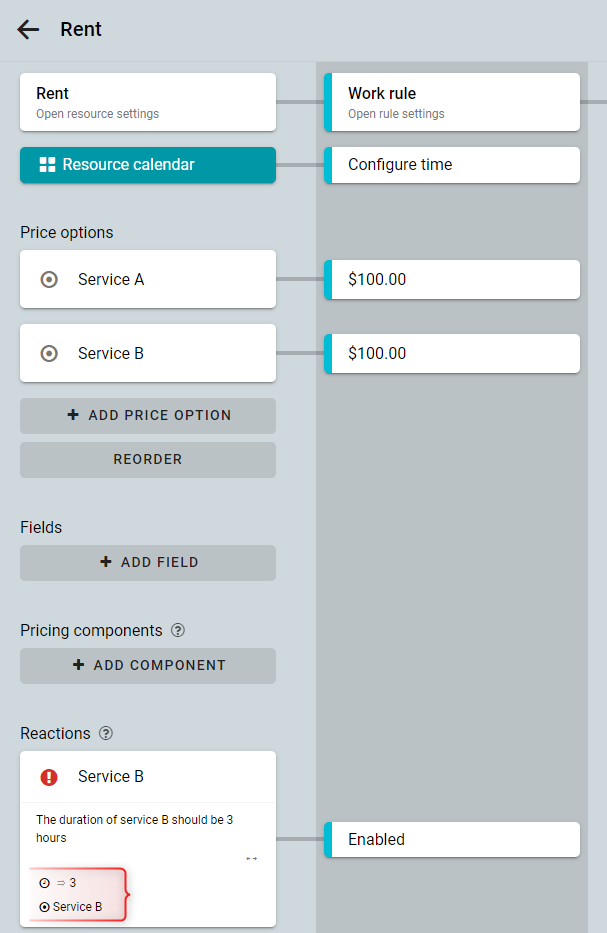607x933 pixels.
Task: Open Work rule settings card
Action: click(452, 102)
